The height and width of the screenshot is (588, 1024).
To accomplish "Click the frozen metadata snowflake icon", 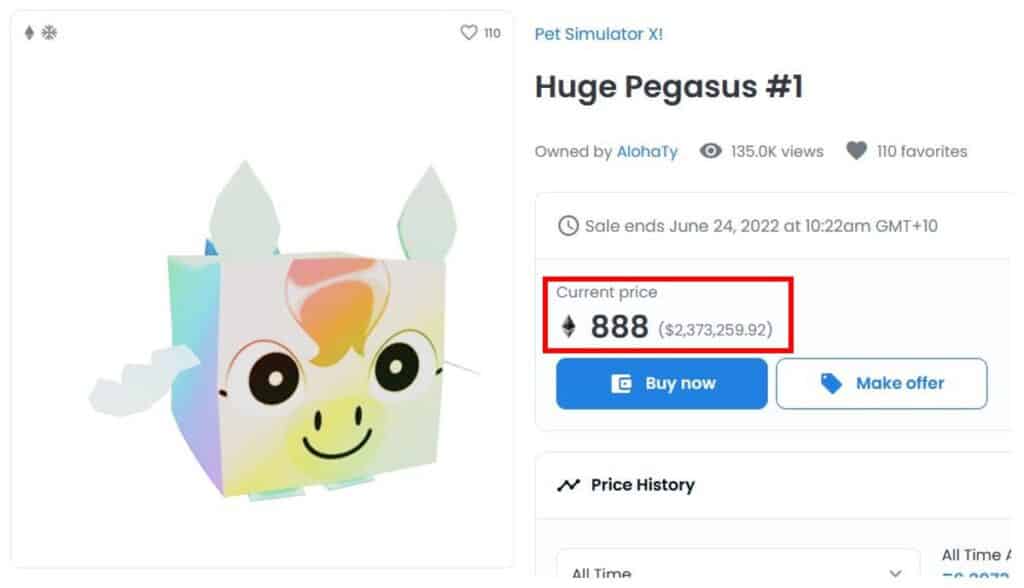I will click(x=48, y=32).
